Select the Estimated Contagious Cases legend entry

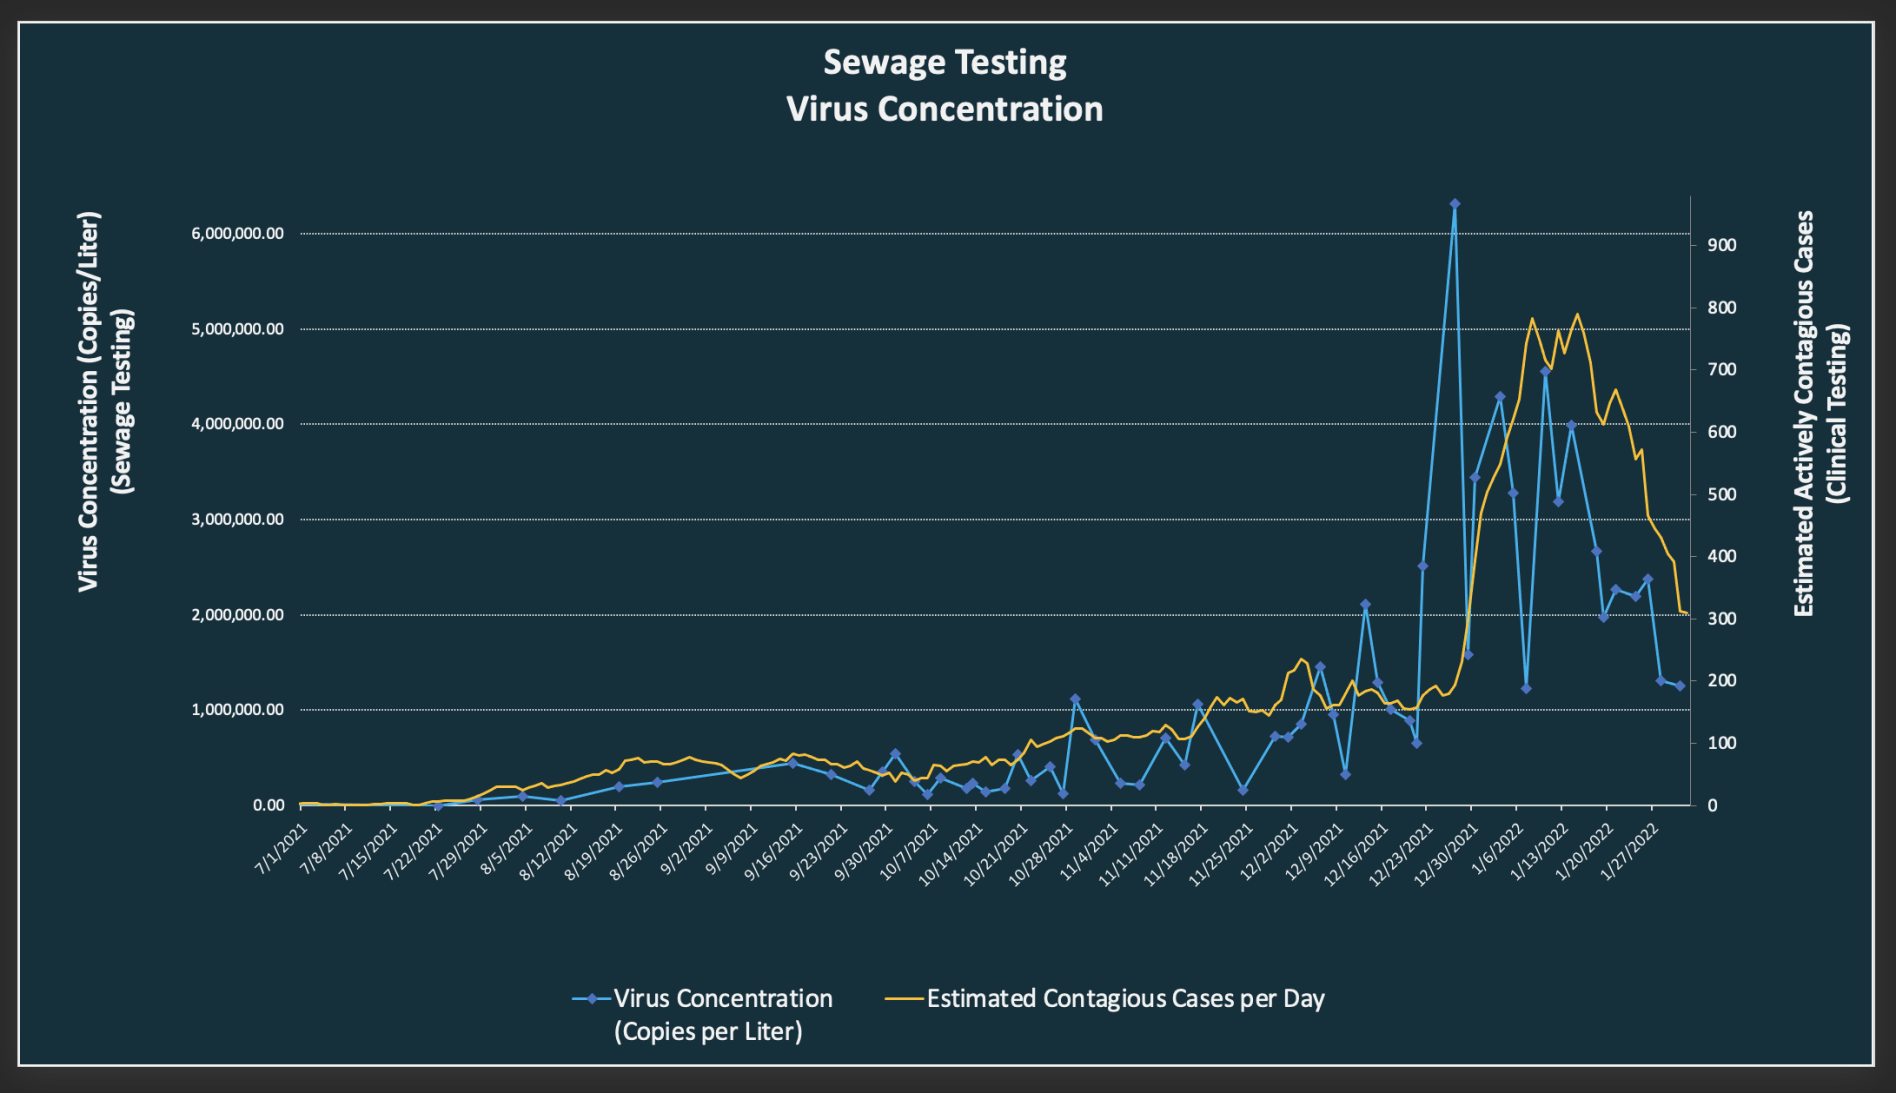(x=1125, y=998)
